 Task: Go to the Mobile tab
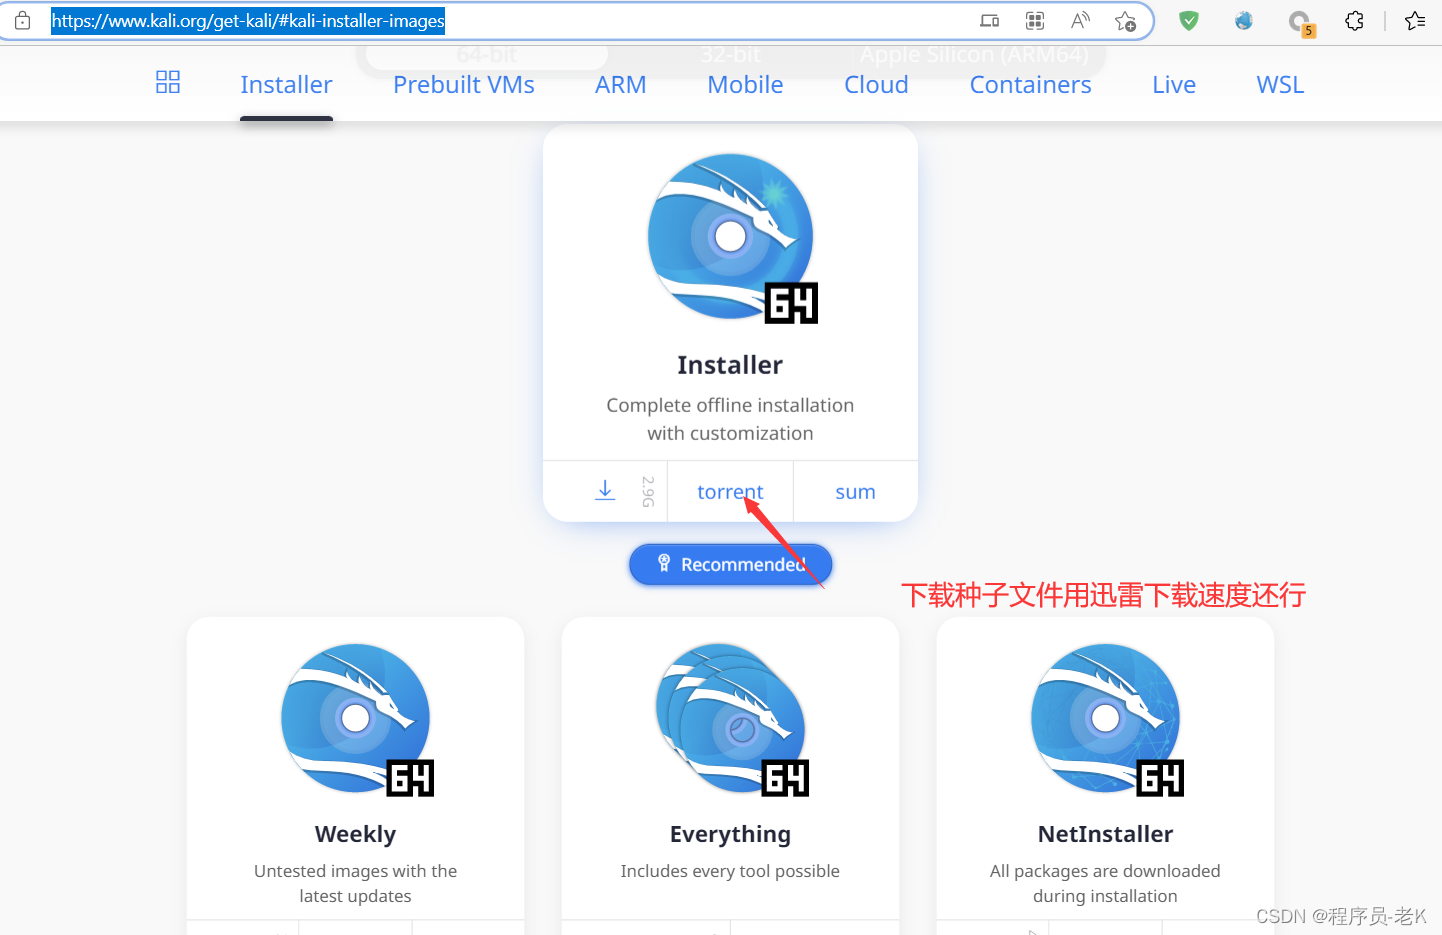click(x=745, y=85)
